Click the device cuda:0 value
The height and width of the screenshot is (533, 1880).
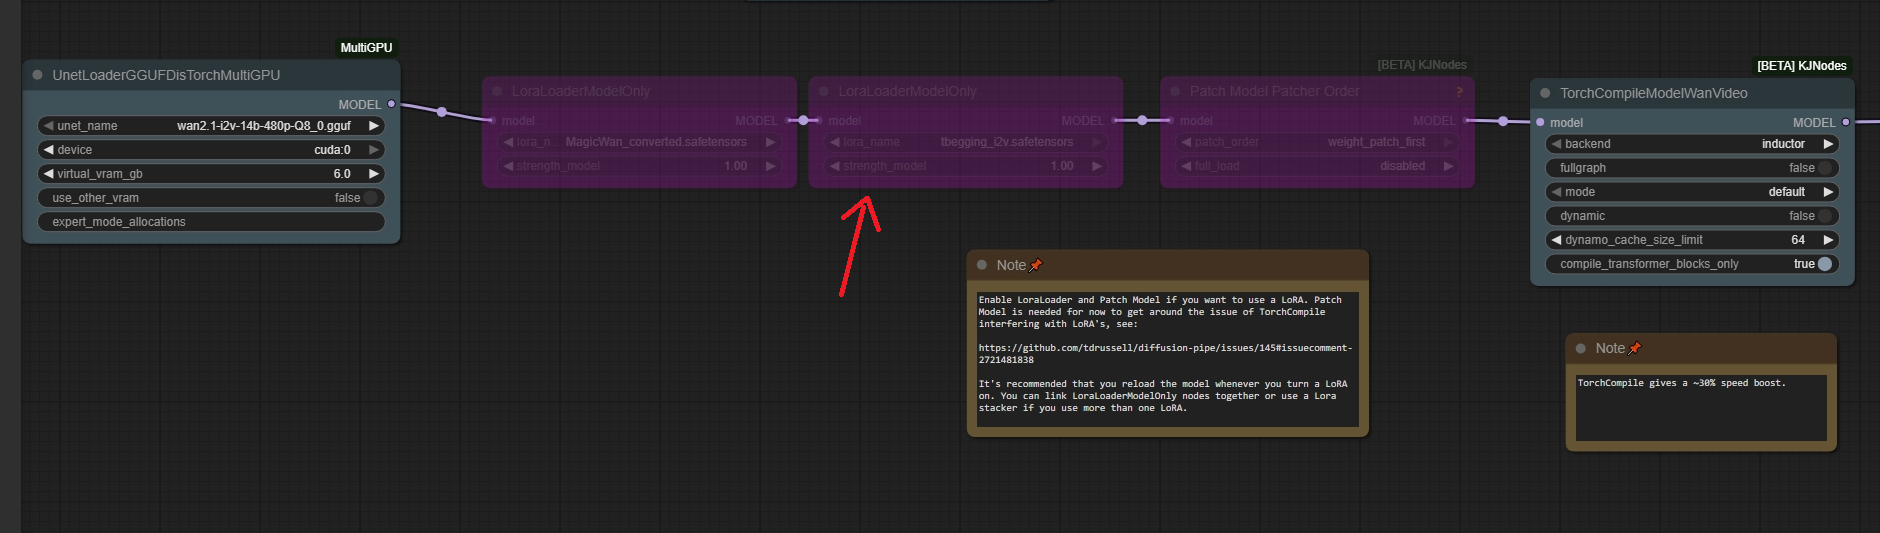(x=332, y=150)
